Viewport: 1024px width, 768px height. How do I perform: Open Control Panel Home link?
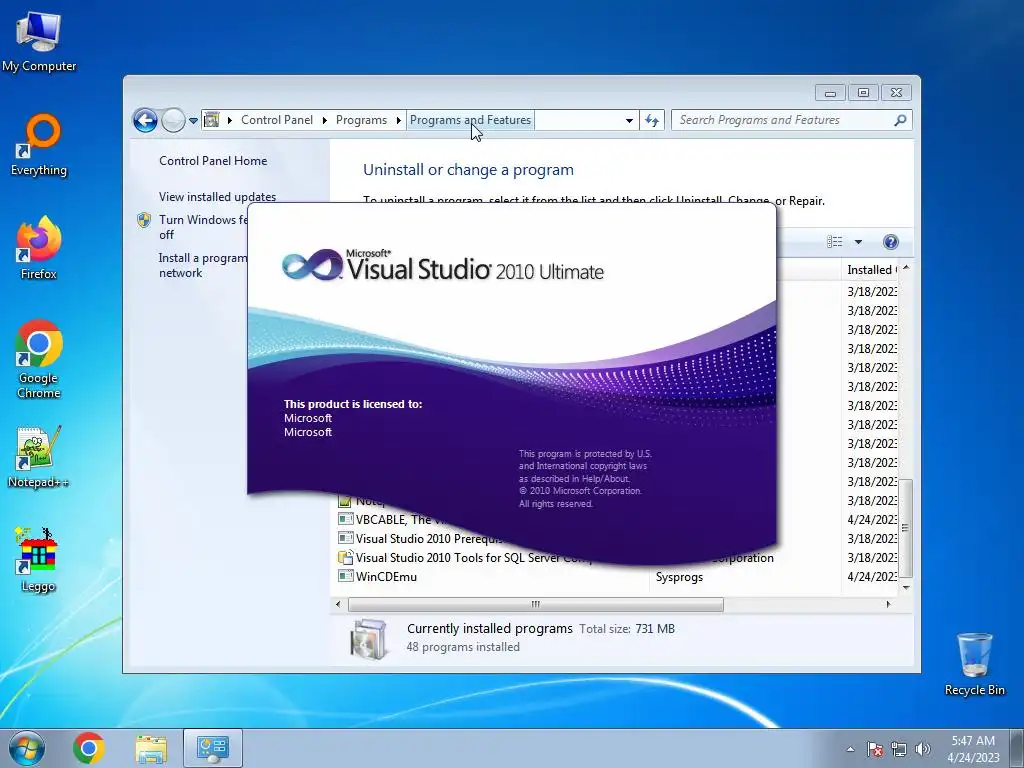point(213,161)
